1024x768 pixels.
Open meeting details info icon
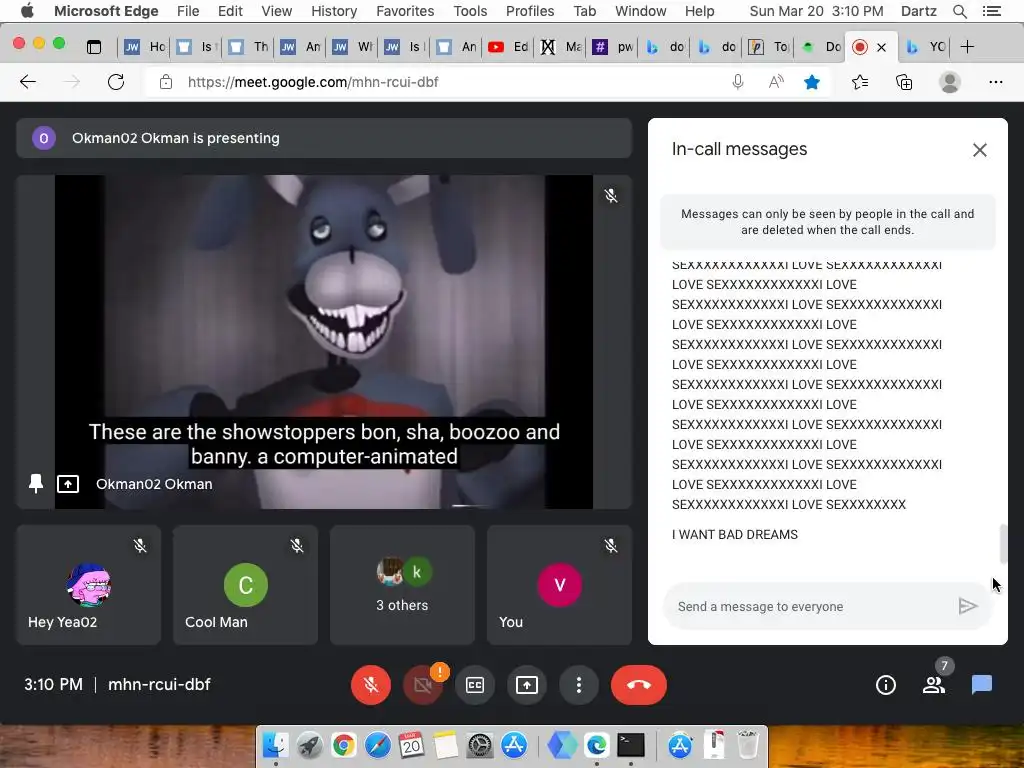click(886, 684)
